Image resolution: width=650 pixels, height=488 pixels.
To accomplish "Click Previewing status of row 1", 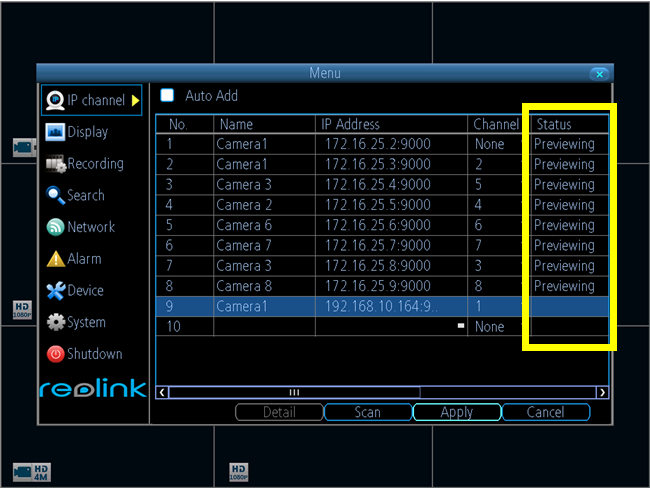I will click(564, 144).
